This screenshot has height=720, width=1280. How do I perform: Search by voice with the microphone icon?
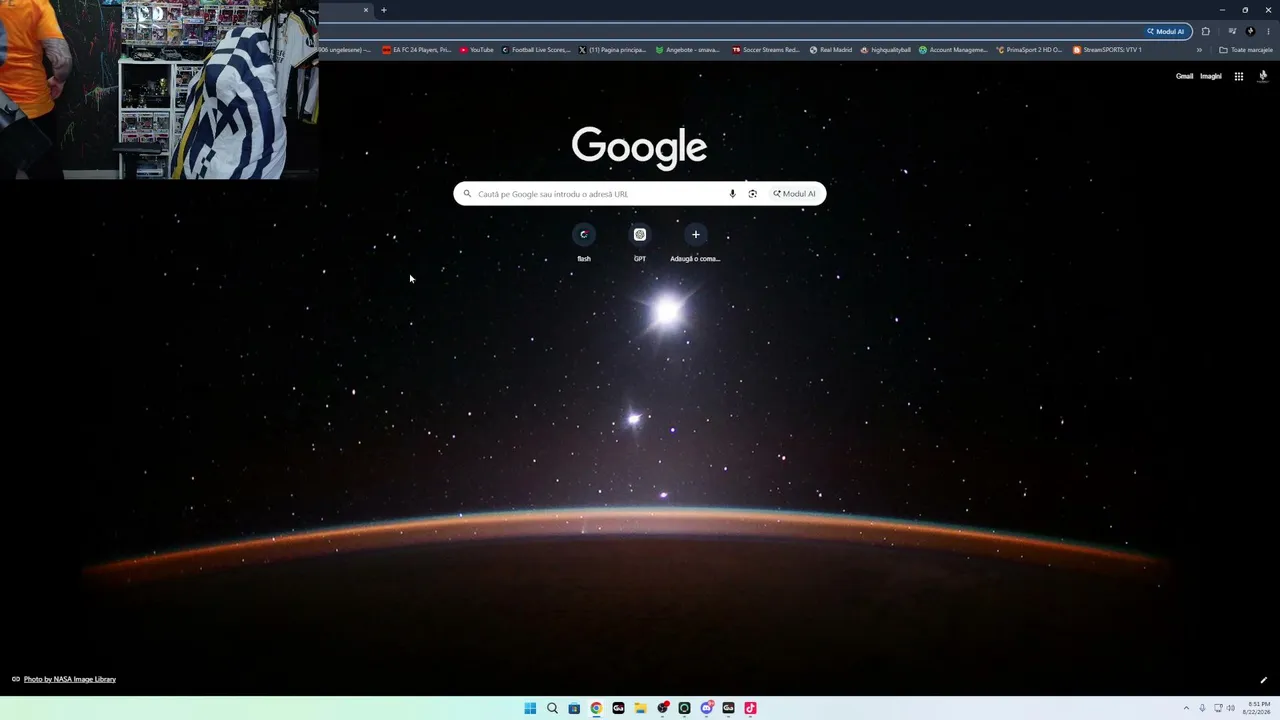[732, 194]
